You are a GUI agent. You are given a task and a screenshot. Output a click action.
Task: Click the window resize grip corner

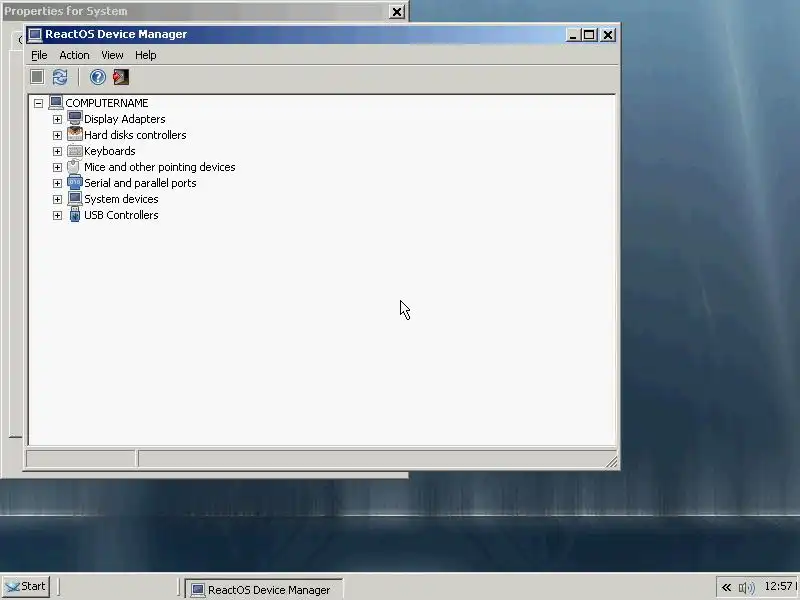click(x=611, y=461)
